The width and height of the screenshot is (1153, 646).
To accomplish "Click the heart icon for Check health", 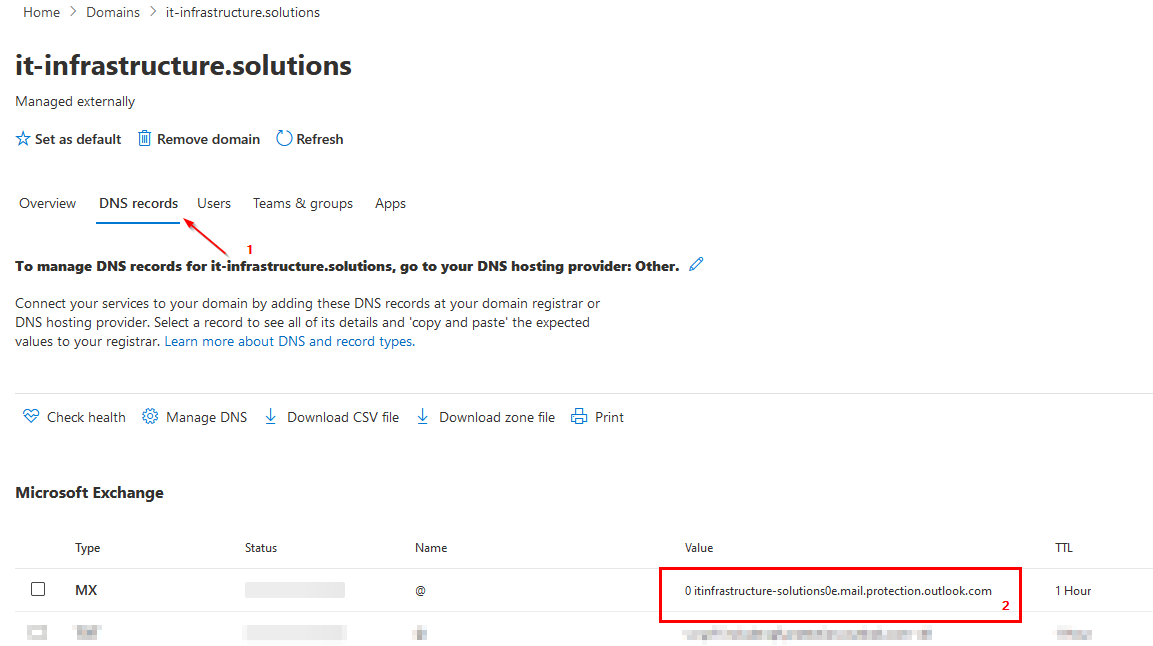I will coord(31,416).
